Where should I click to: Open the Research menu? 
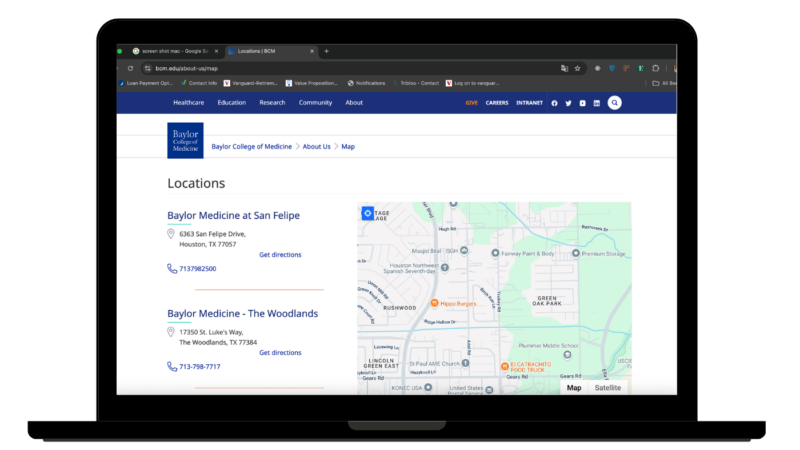click(x=272, y=103)
